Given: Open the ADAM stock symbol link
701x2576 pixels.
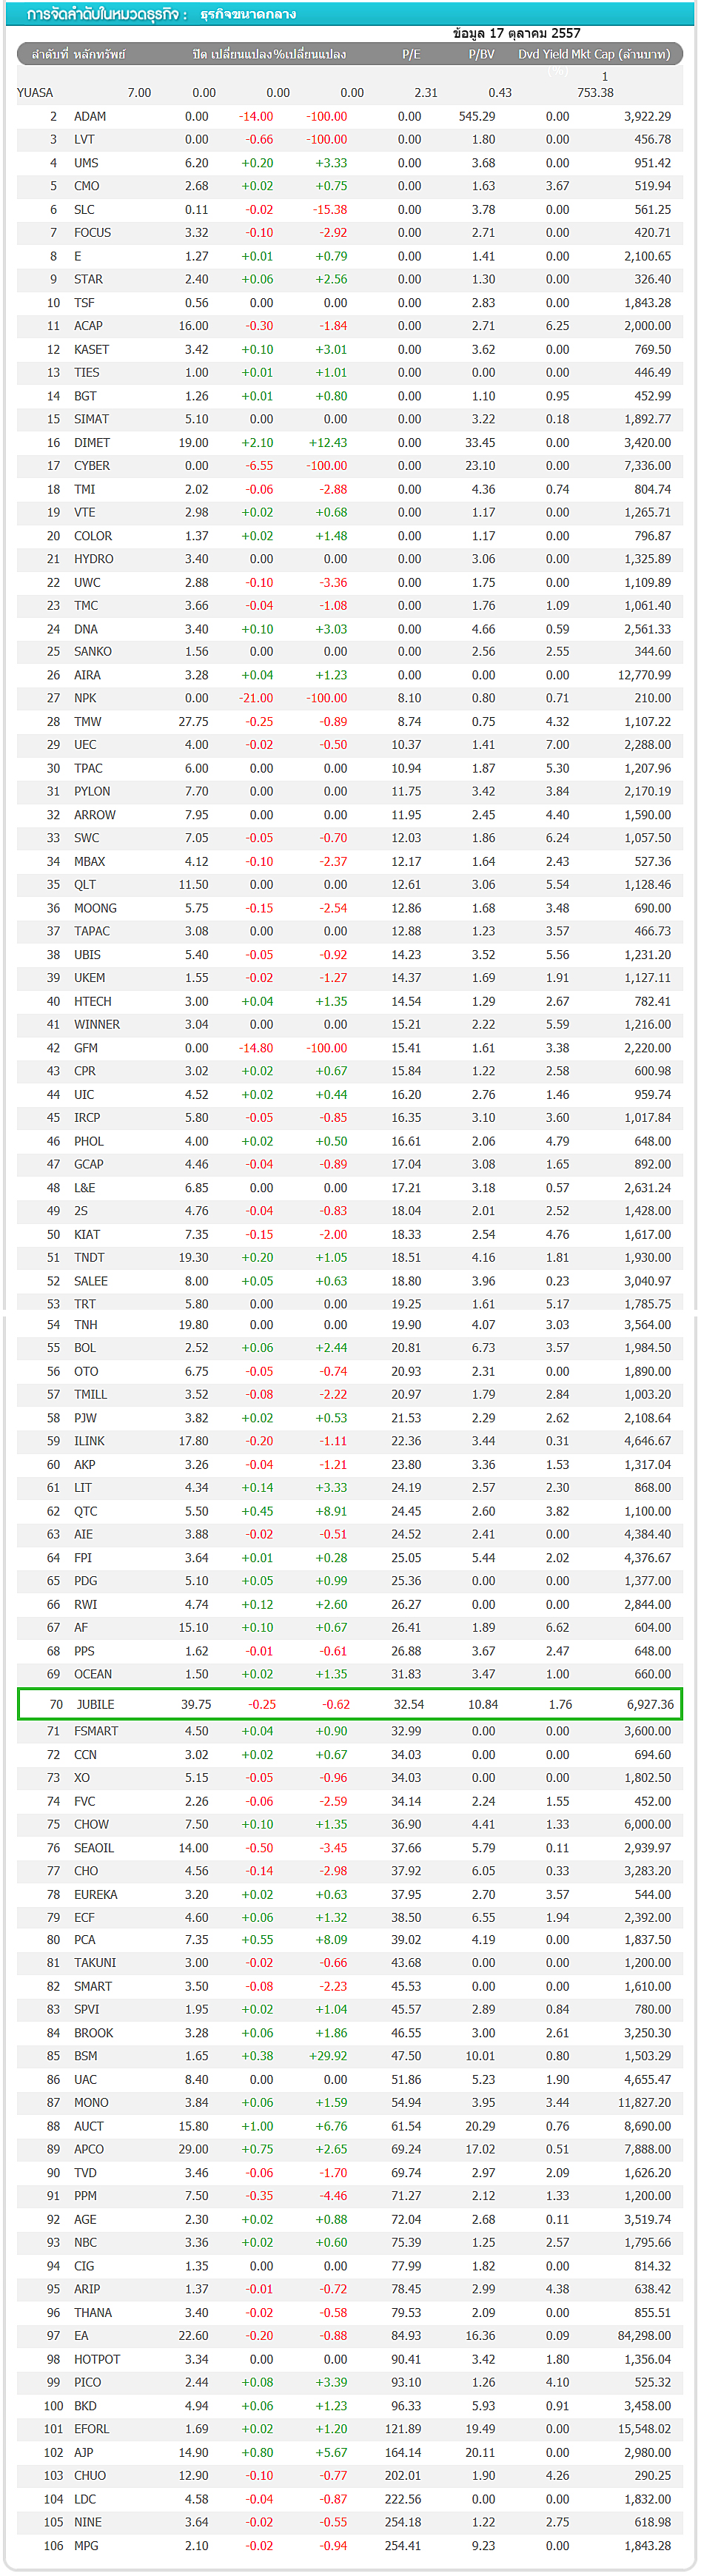Looking at the screenshot, I should coord(90,116).
